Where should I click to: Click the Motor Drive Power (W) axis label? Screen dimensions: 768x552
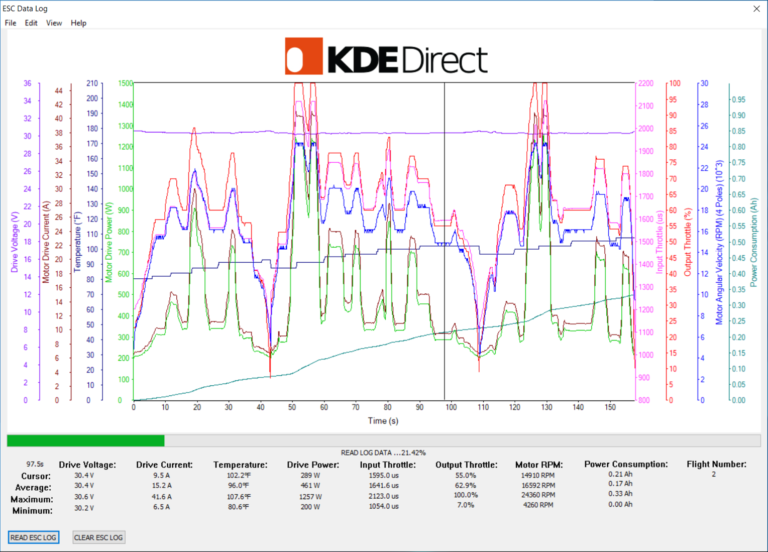point(108,241)
